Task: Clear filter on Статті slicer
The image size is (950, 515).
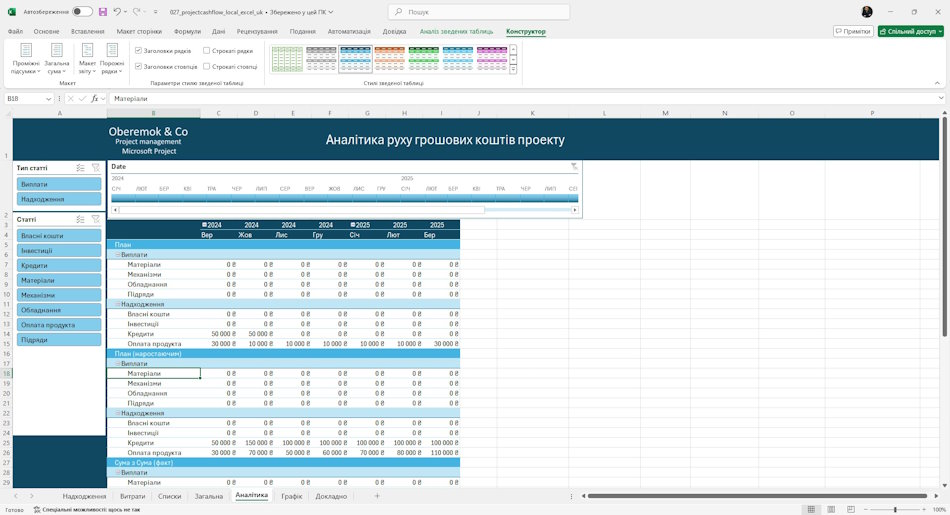Action: coord(96,219)
